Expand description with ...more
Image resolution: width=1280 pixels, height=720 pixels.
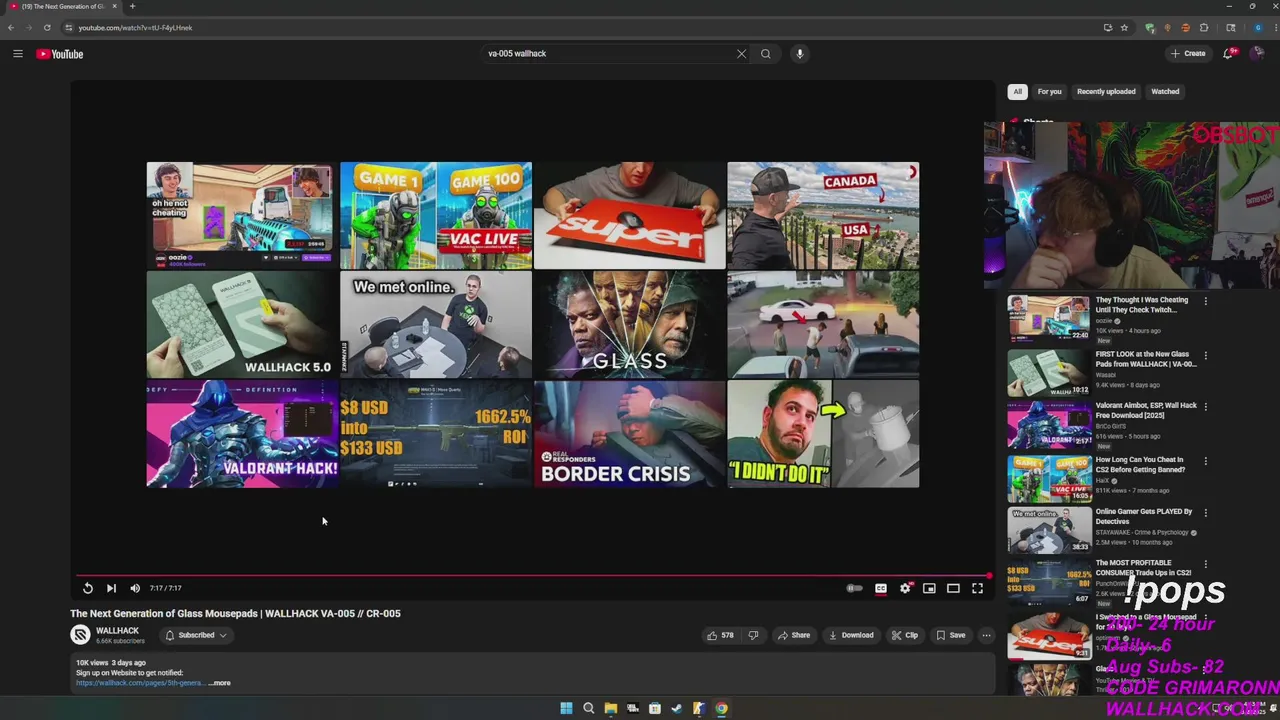(220, 683)
